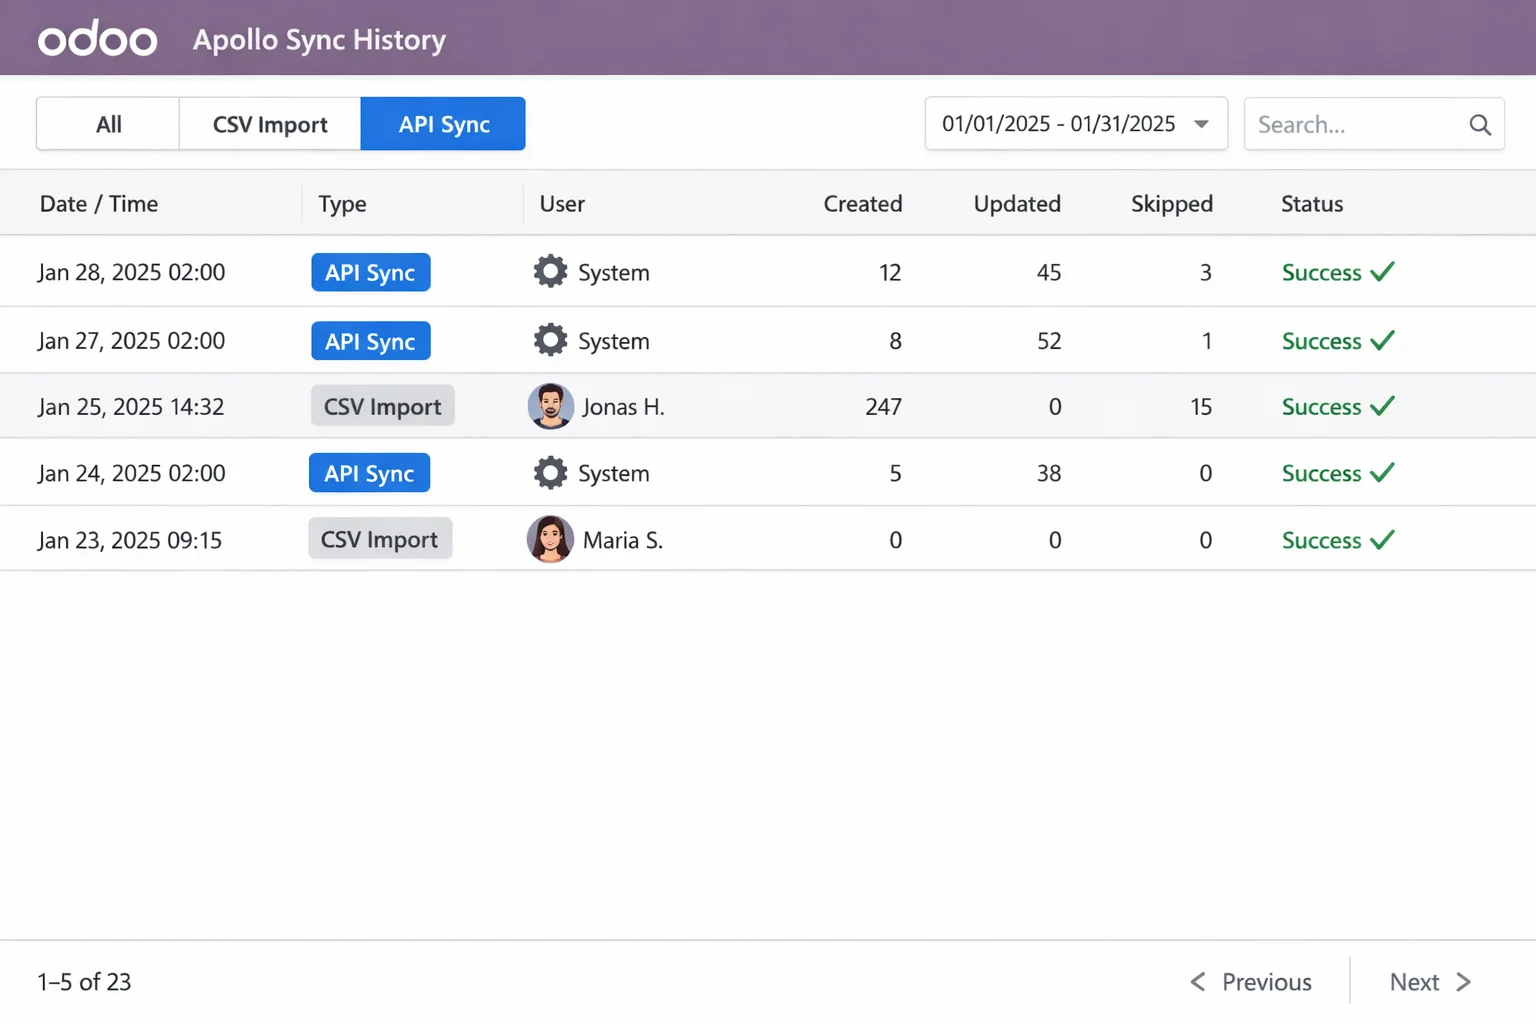Click the System gear icon for Jan 24
The width and height of the screenshot is (1536, 1024).
click(550, 472)
